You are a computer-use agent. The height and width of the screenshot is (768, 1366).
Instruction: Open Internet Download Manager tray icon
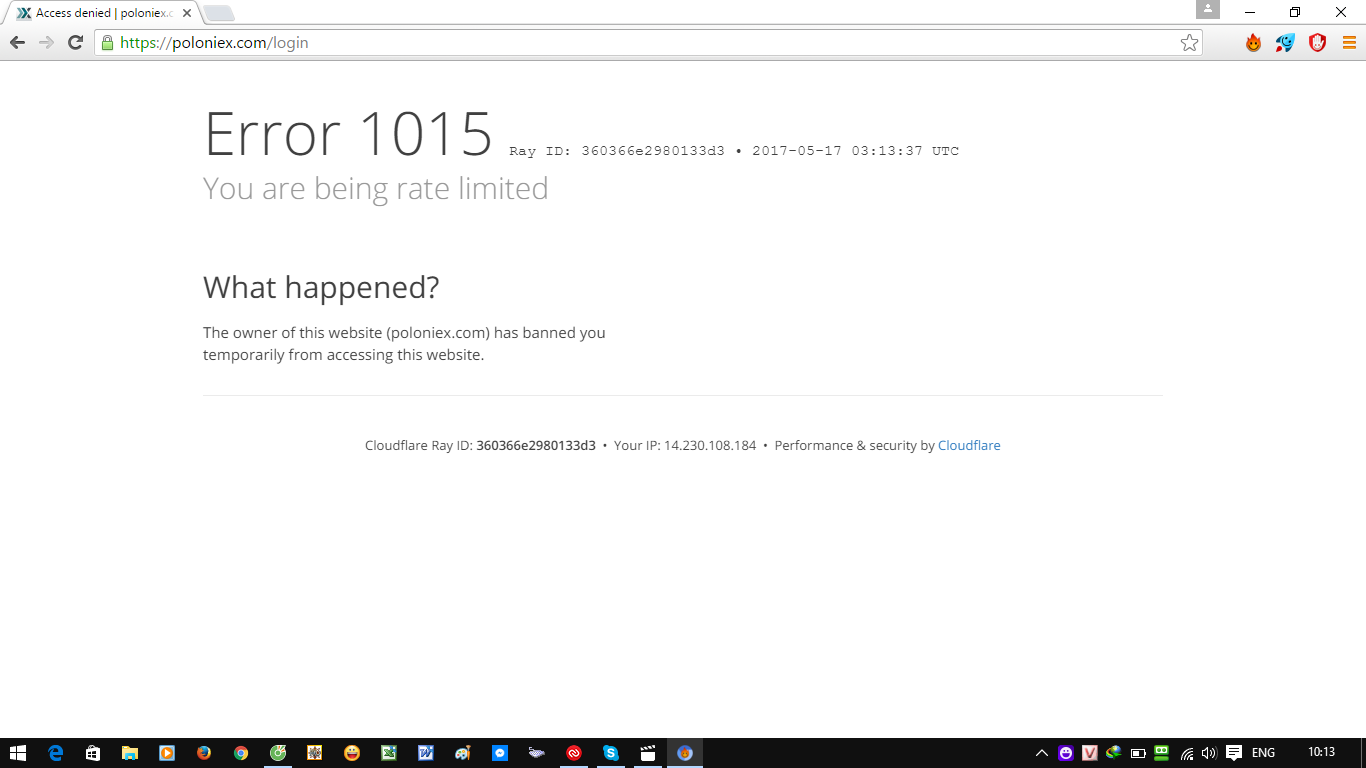pos(1113,753)
